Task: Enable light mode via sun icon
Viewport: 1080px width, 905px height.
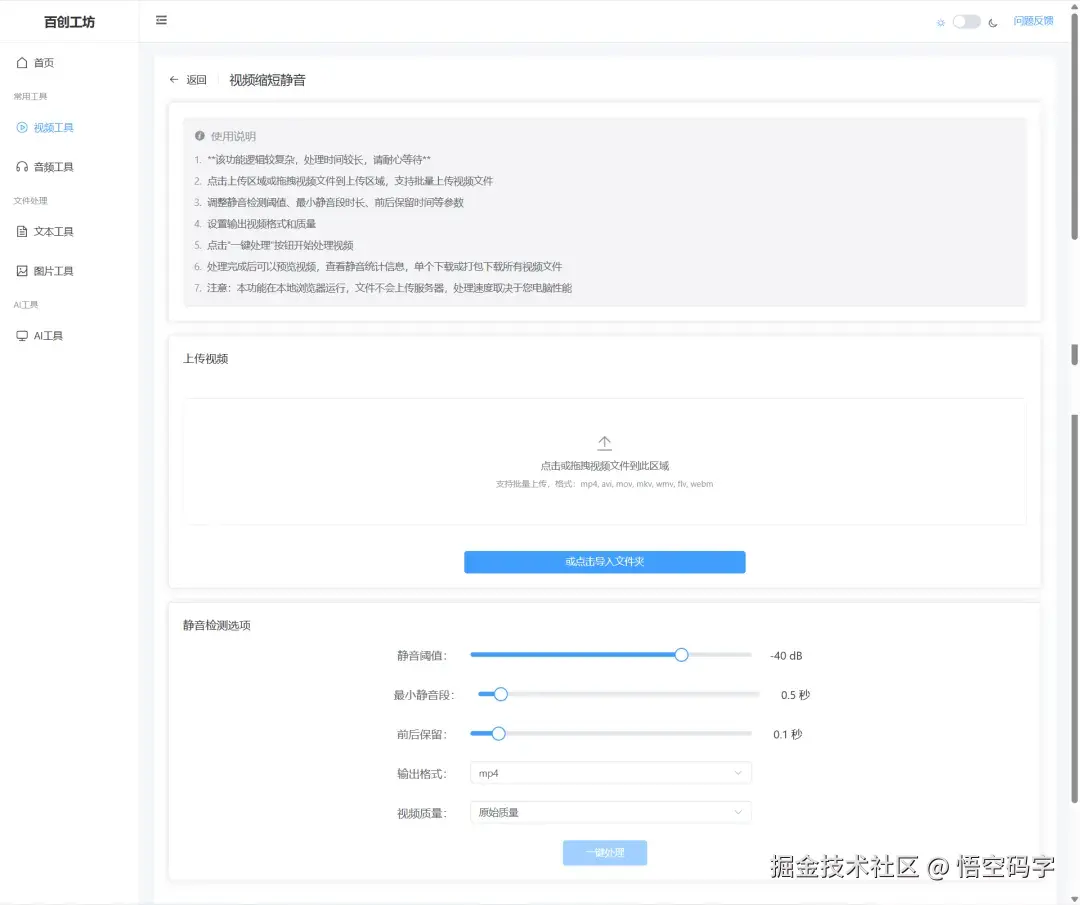Action: coord(940,21)
